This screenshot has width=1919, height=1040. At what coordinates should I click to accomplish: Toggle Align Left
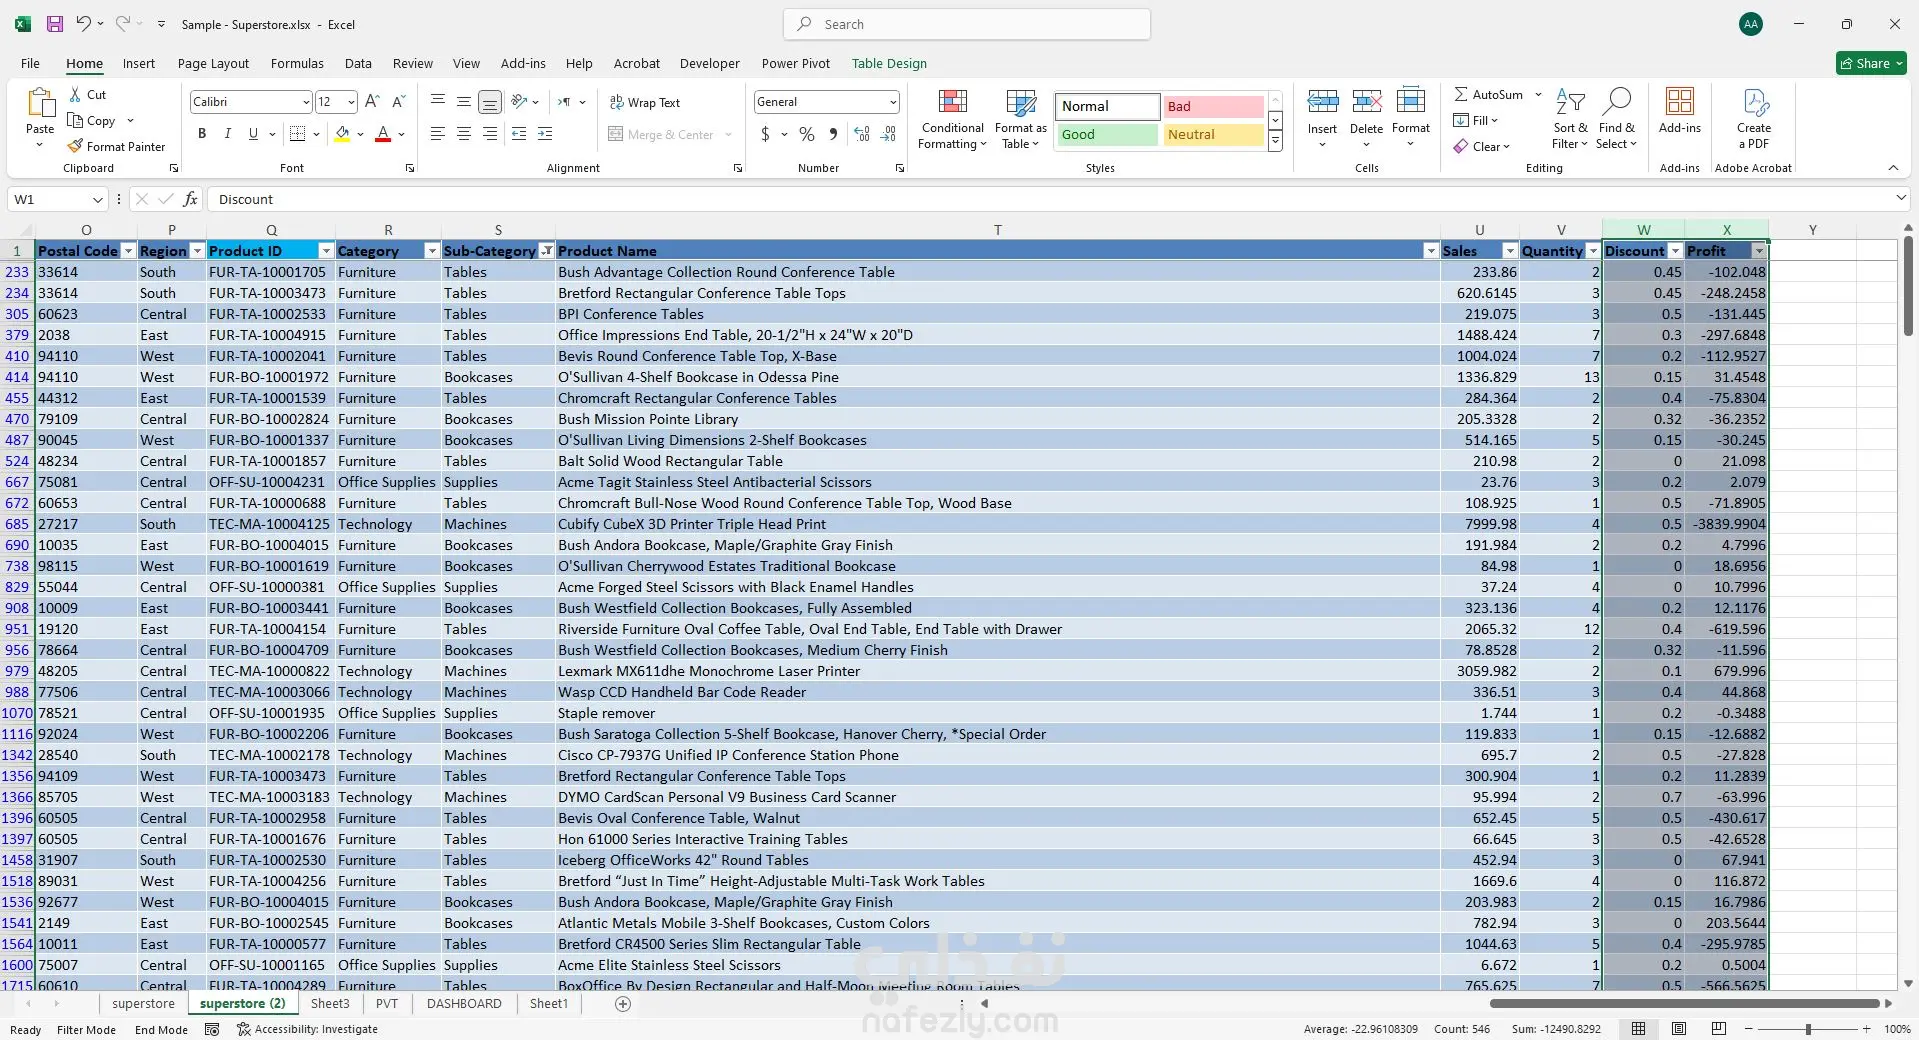(437, 134)
